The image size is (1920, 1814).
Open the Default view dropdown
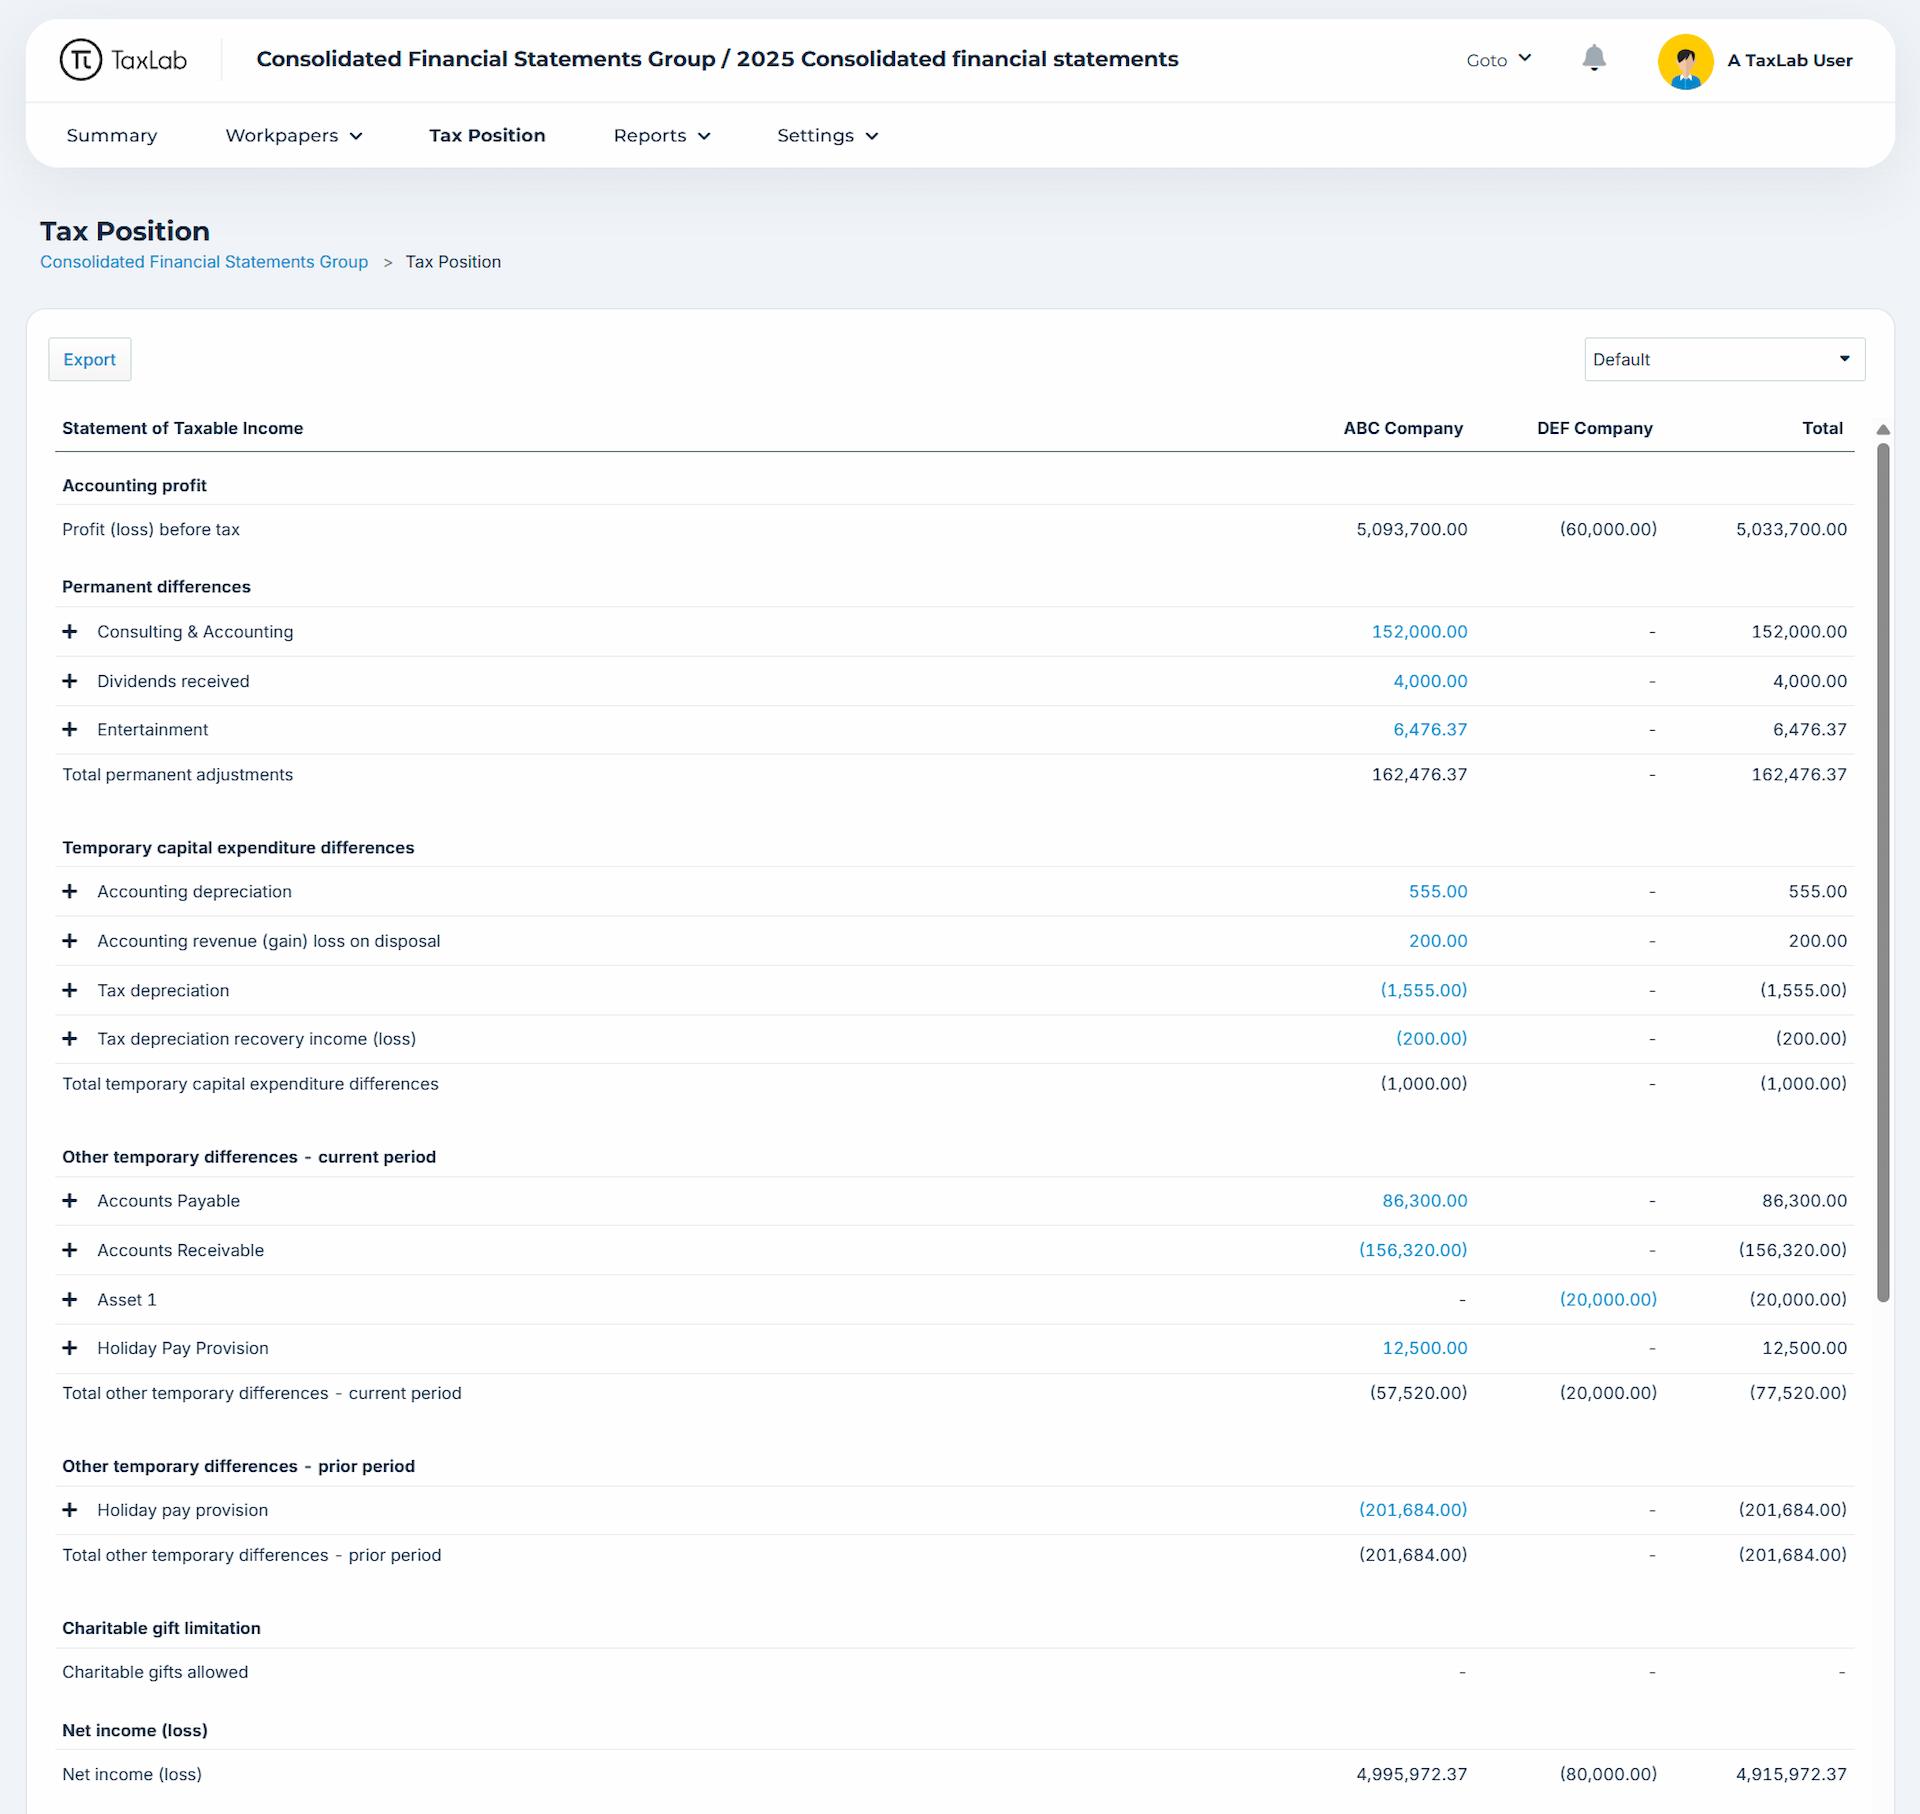(x=1724, y=359)
